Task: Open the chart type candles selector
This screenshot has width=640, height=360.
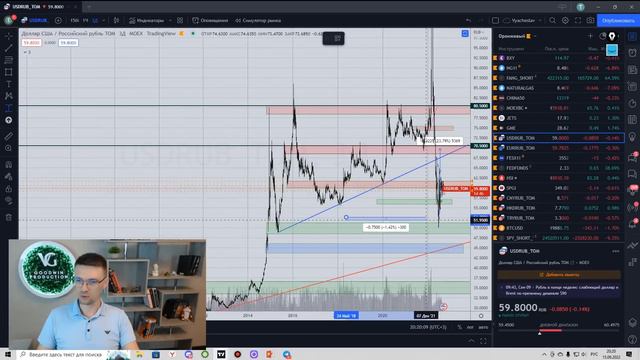Action: pos(116,20)
